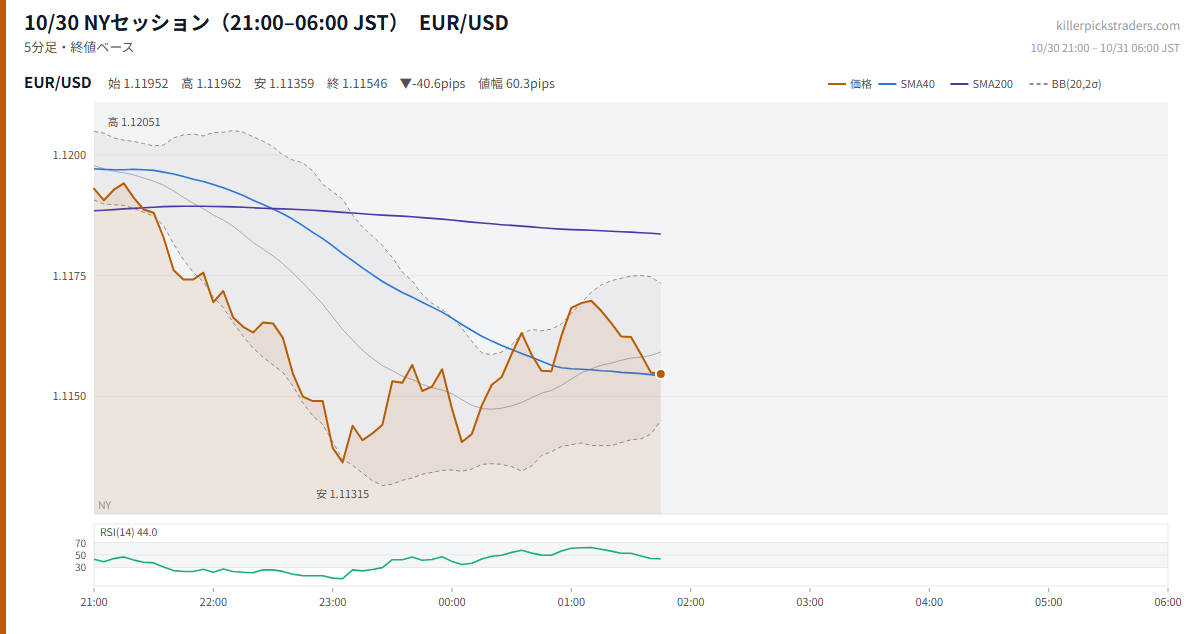The width and height of the screenshot is (1200, 634).
Task: Click the high value 高 1.11962
Action: [x=211, y=84]
